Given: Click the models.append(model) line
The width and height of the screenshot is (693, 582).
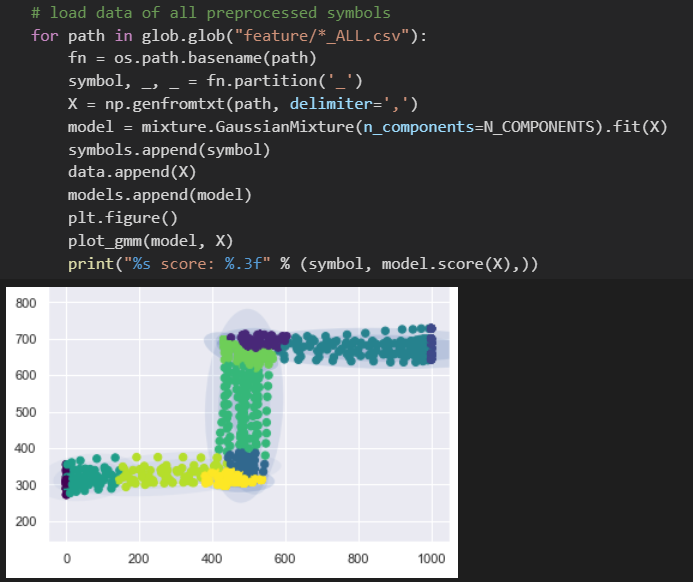Looking at the screenshot, I should click(x=160, y=195).
